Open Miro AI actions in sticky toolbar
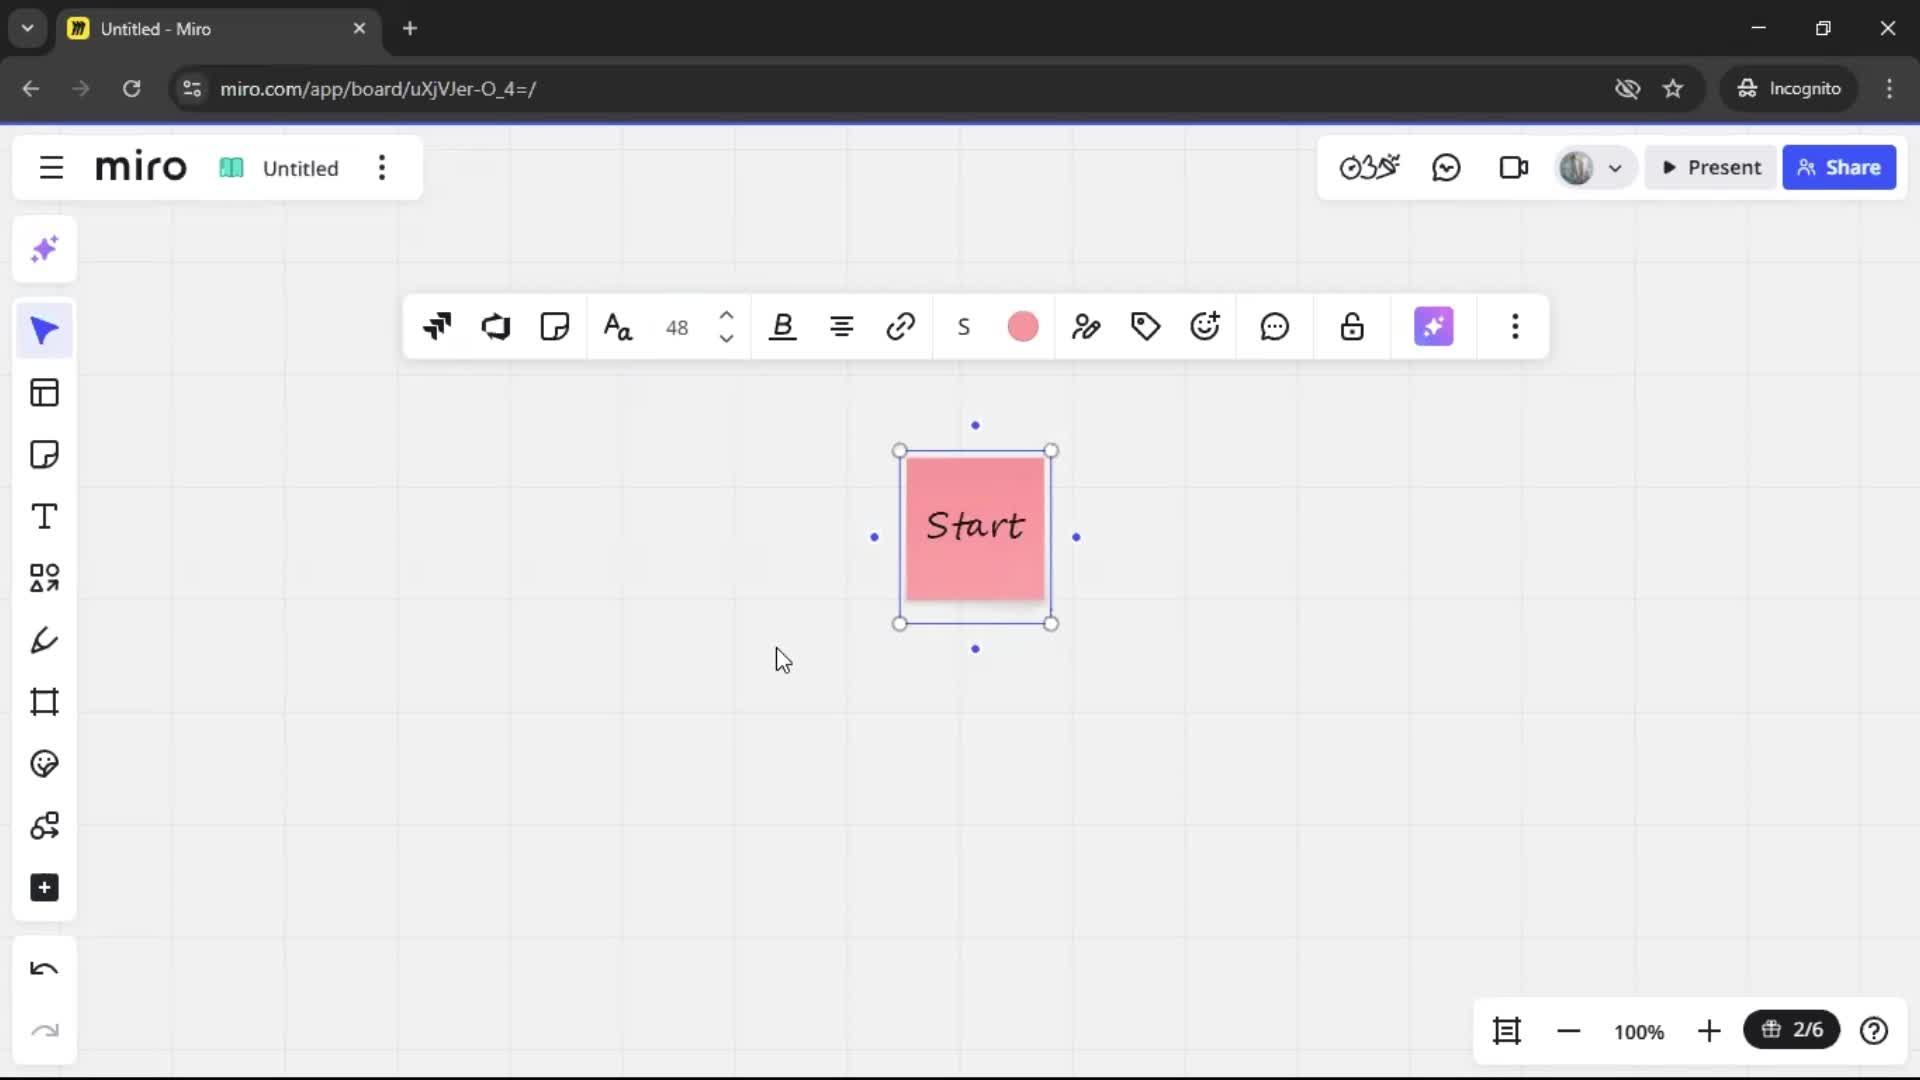Image resolution: width=1920 pixels, height=1080 pixels. click(1434, 327)
